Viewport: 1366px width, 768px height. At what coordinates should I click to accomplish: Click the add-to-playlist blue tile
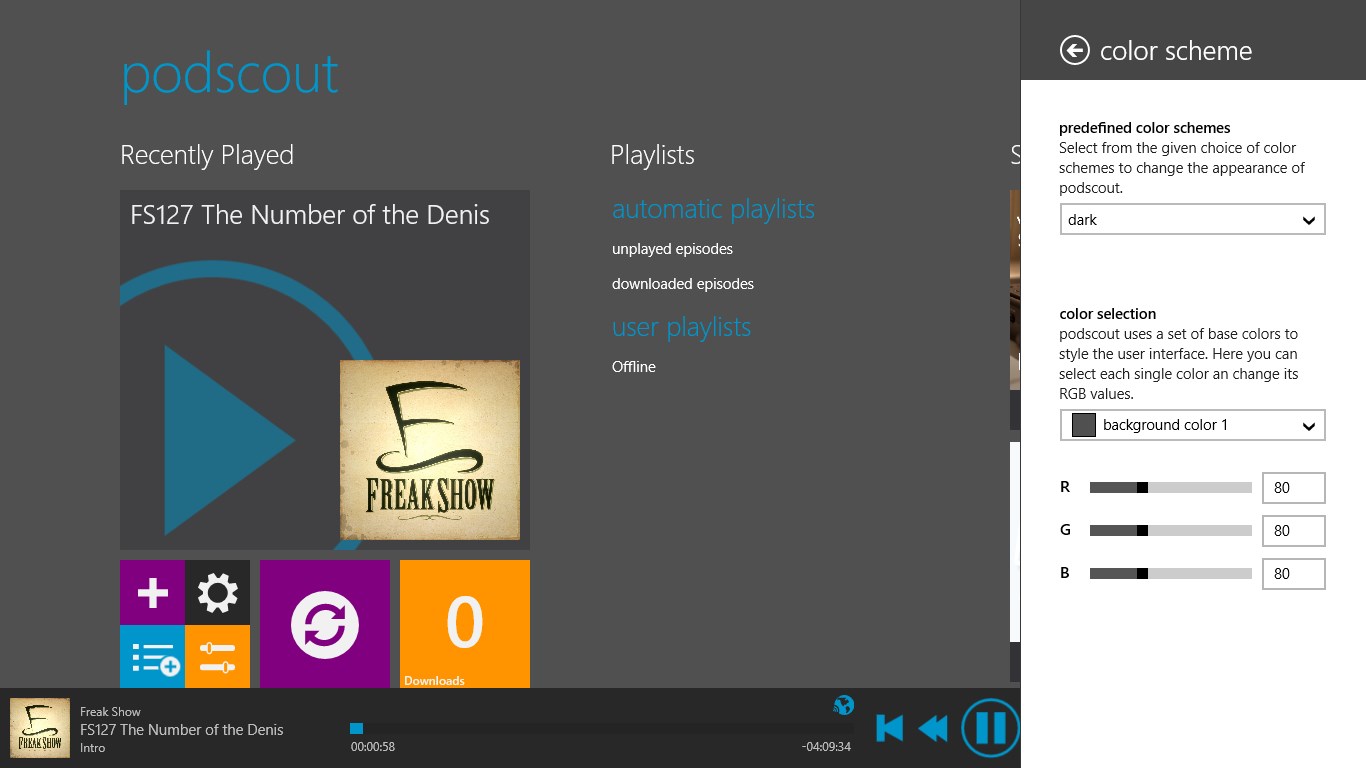152,657
